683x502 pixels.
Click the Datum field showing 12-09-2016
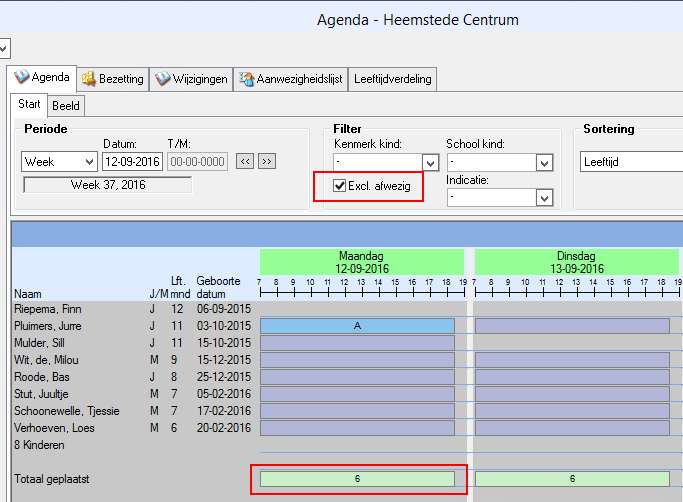pos(132,161)
